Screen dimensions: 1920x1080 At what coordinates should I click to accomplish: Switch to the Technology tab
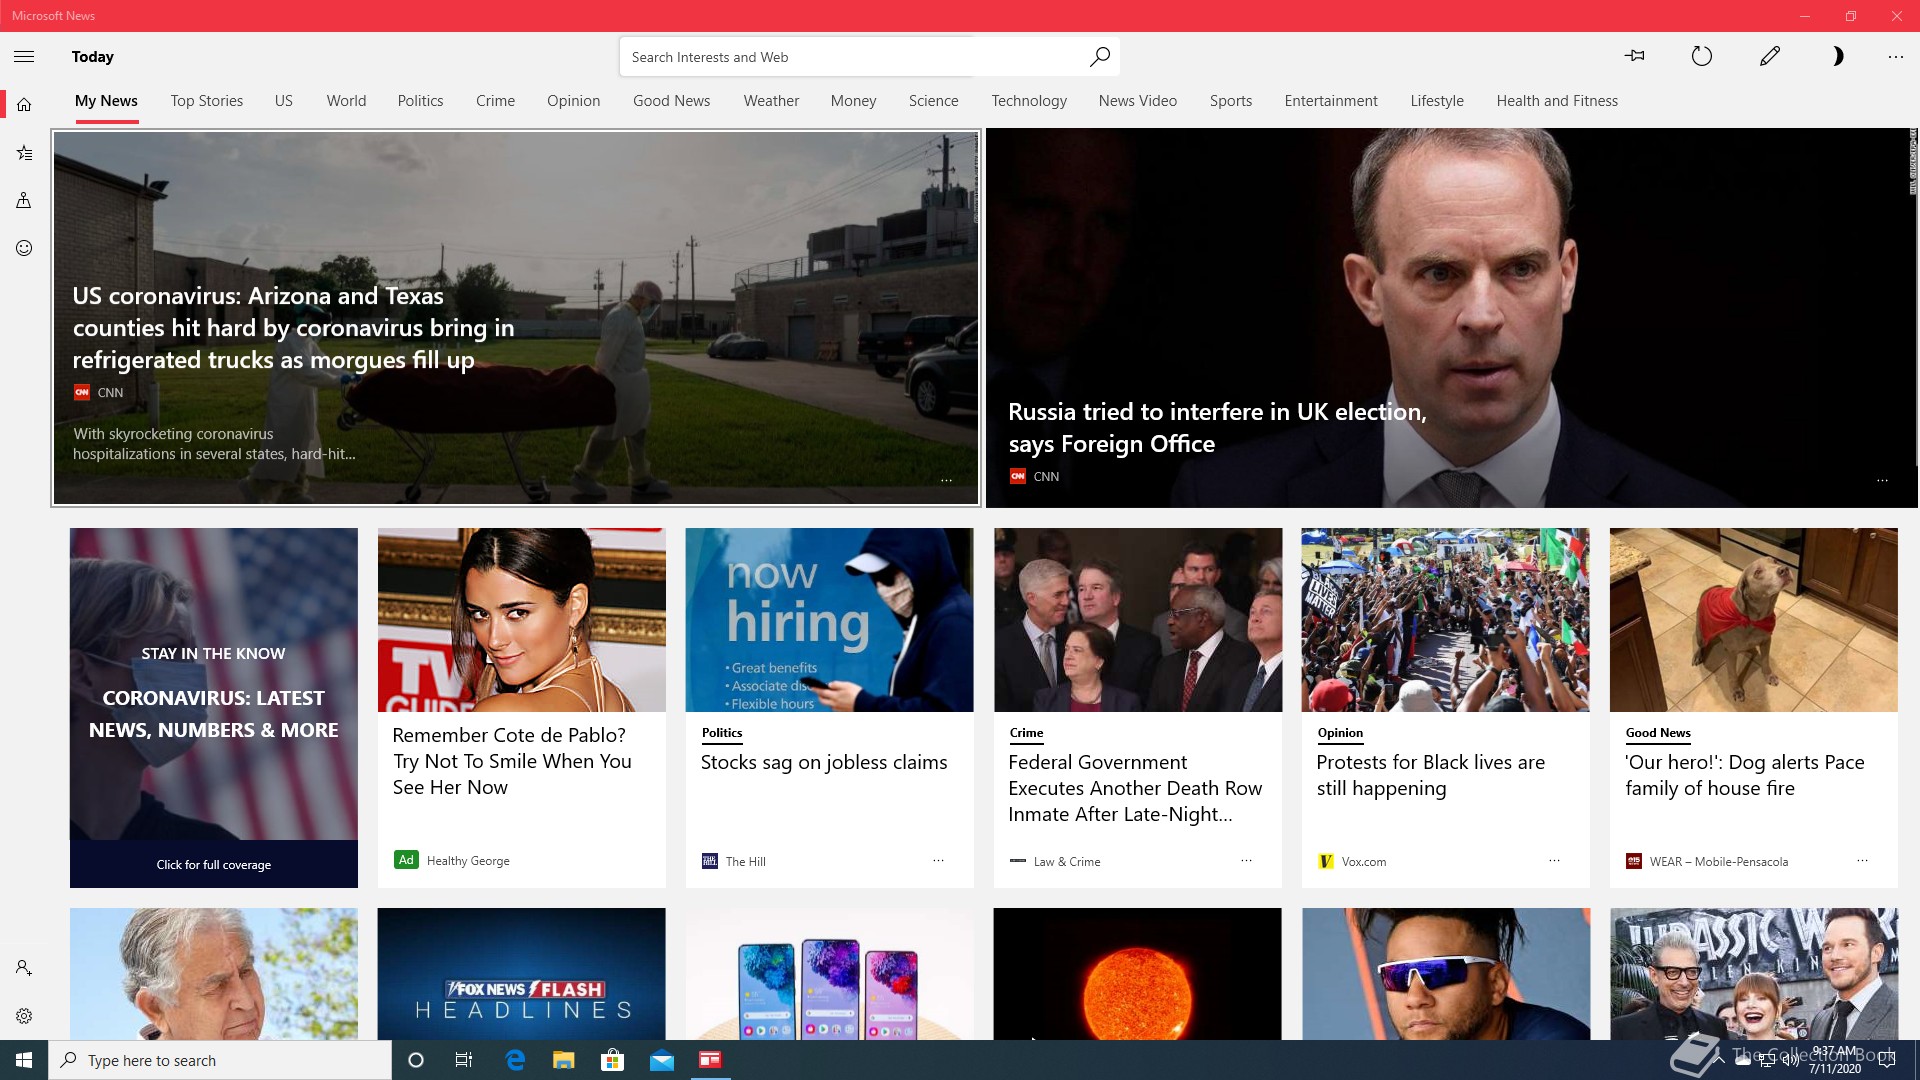1029,101
